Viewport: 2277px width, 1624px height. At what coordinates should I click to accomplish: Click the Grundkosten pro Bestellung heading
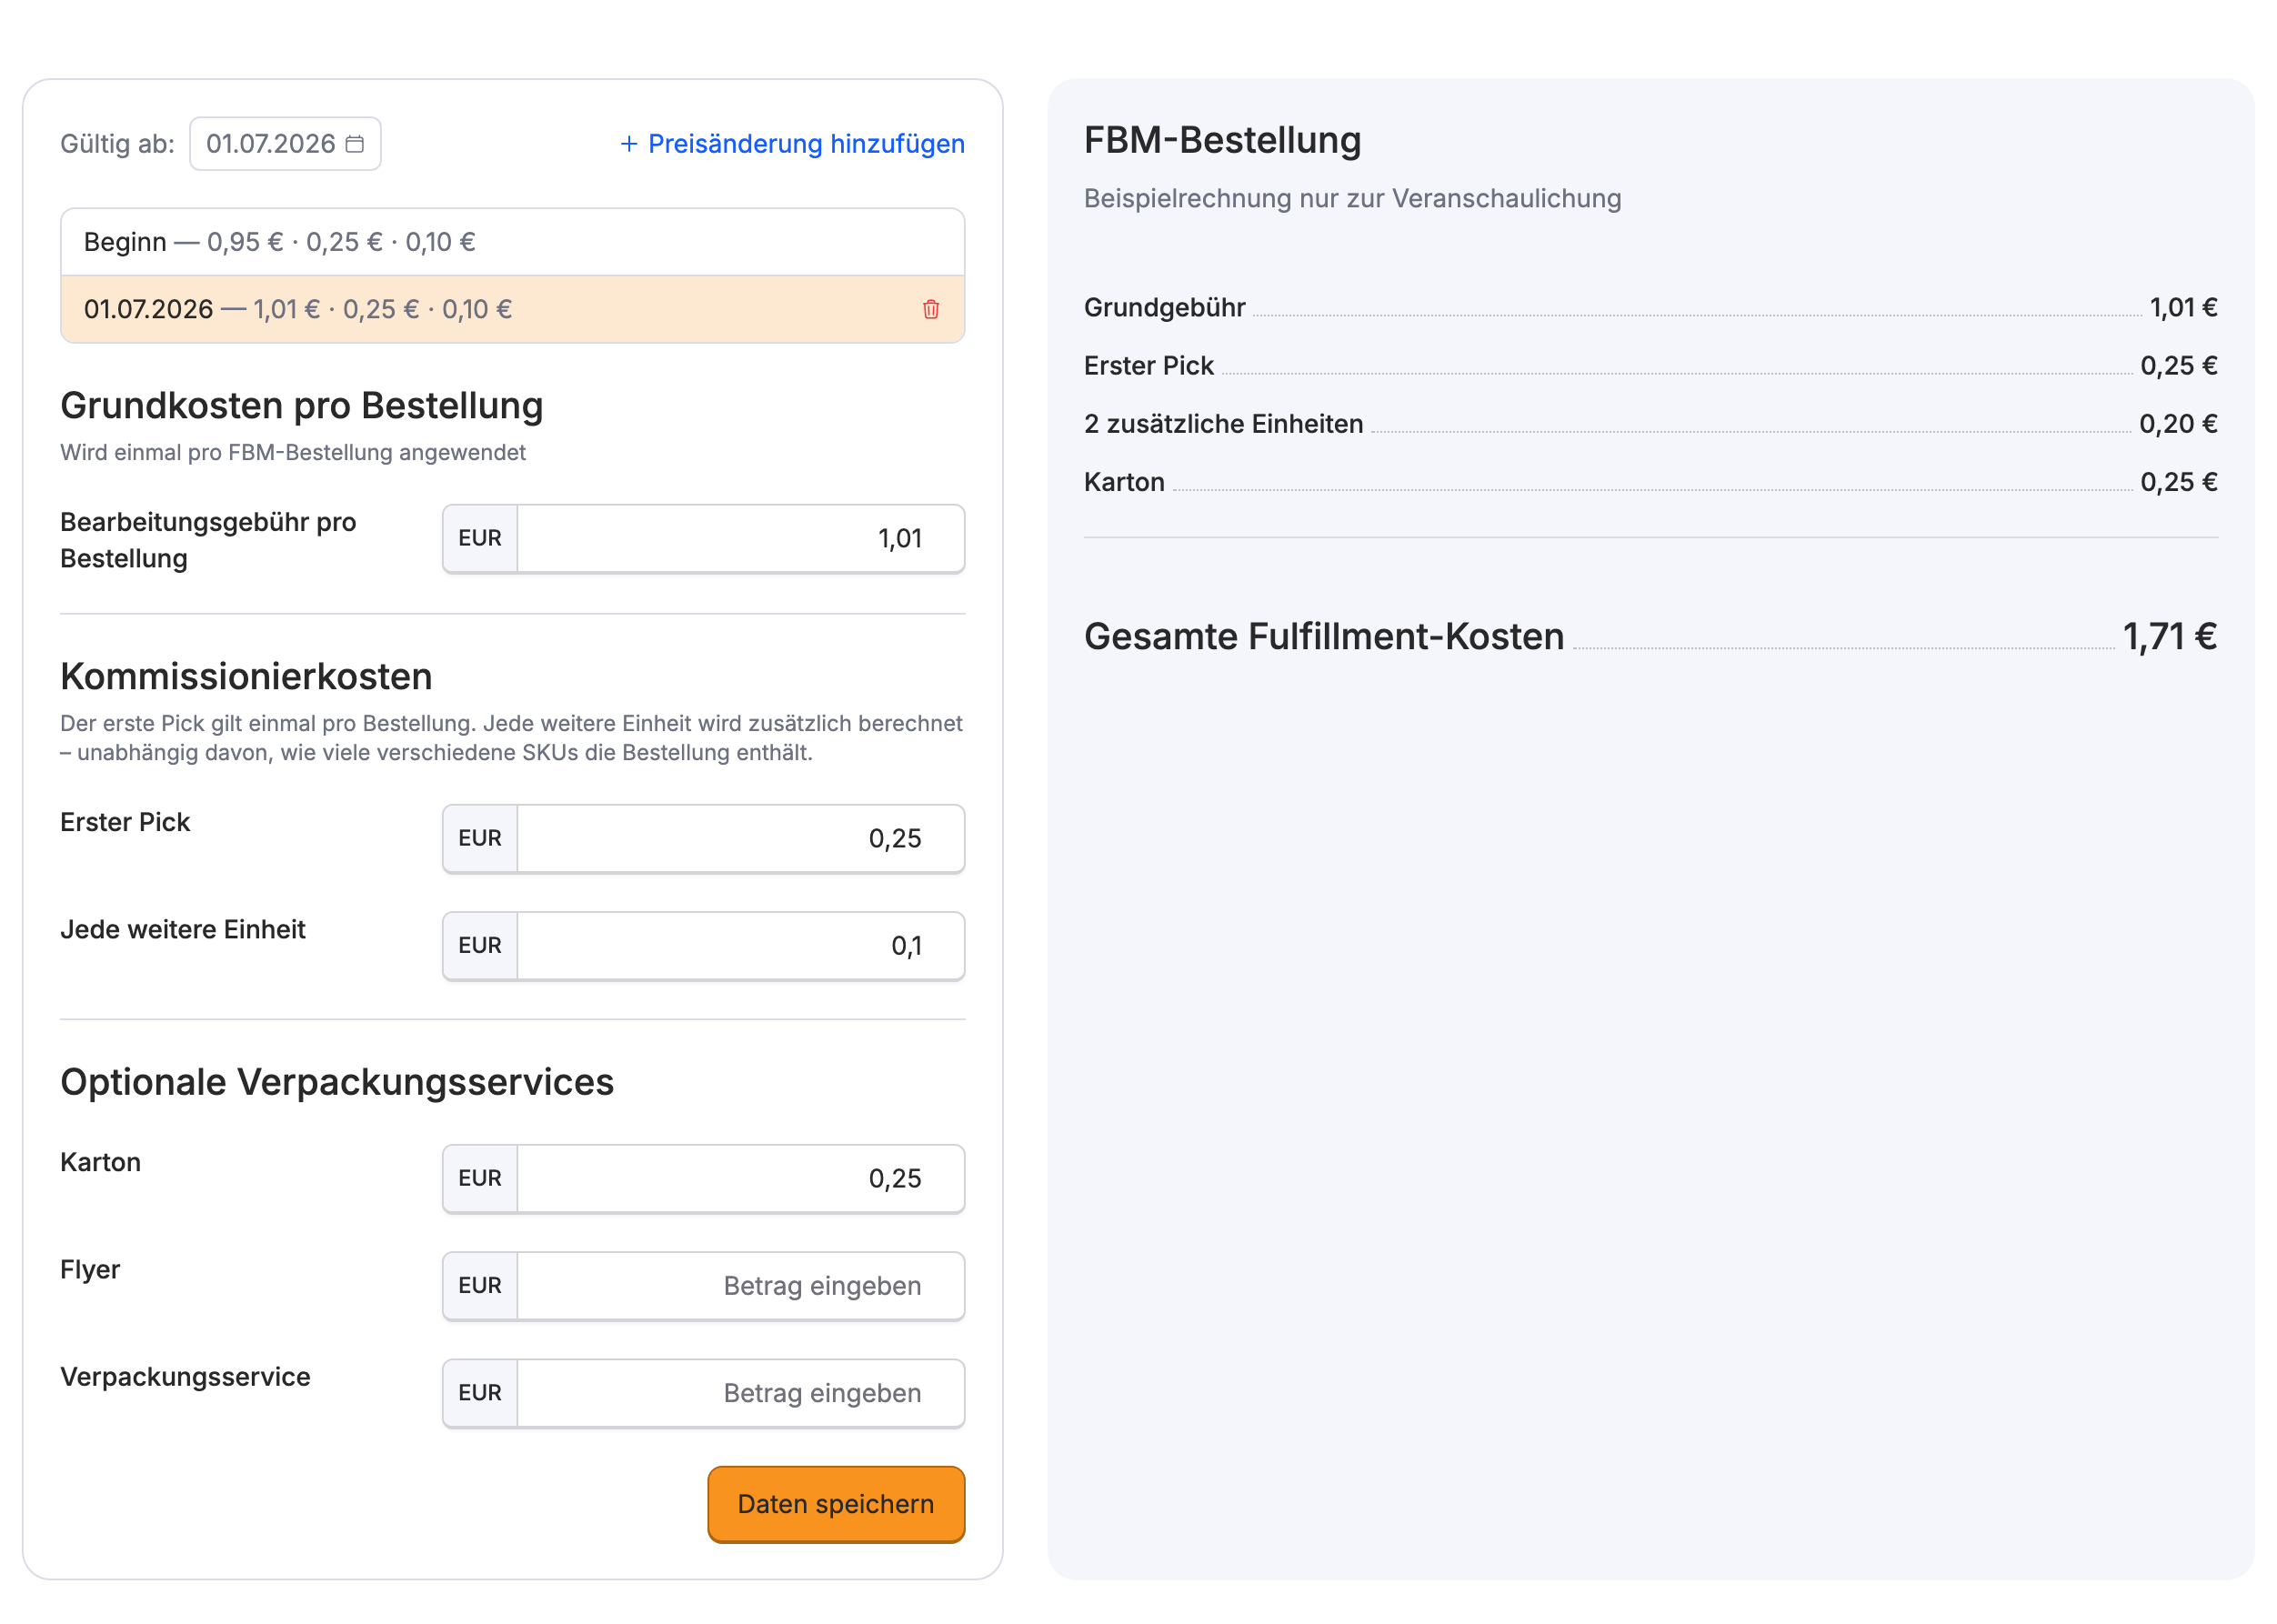click(x=302, y=406)
